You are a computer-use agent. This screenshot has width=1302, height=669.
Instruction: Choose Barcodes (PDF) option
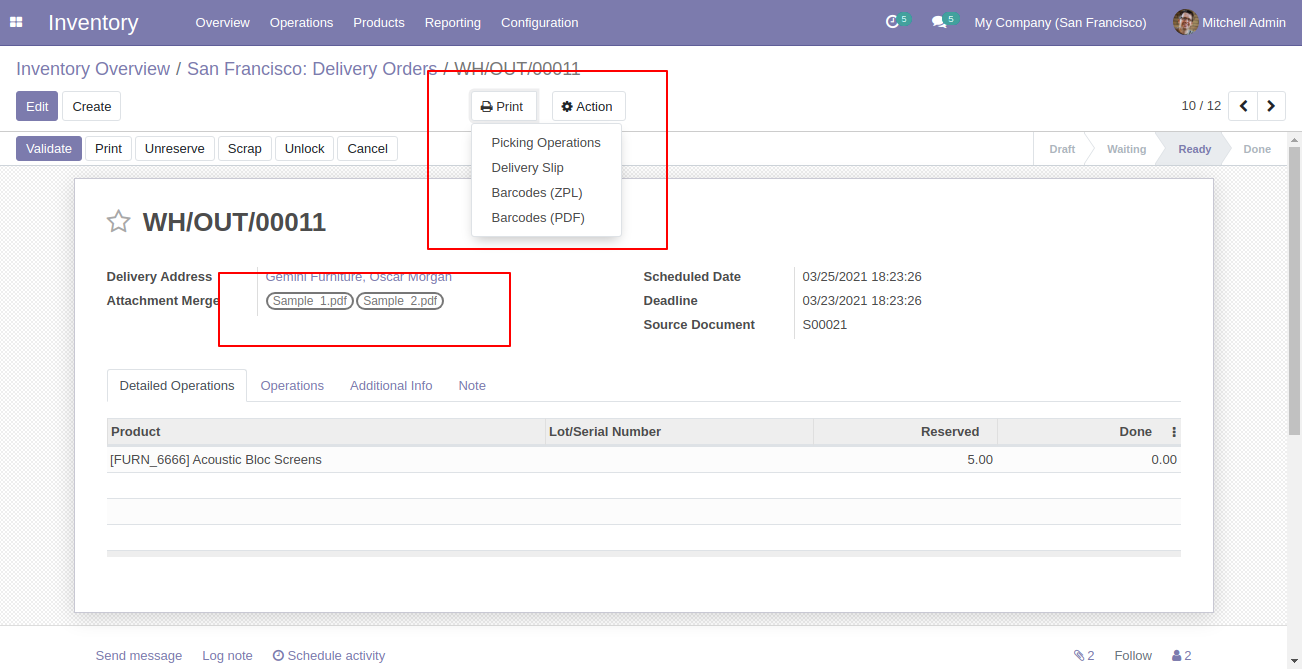click(546, 218)
